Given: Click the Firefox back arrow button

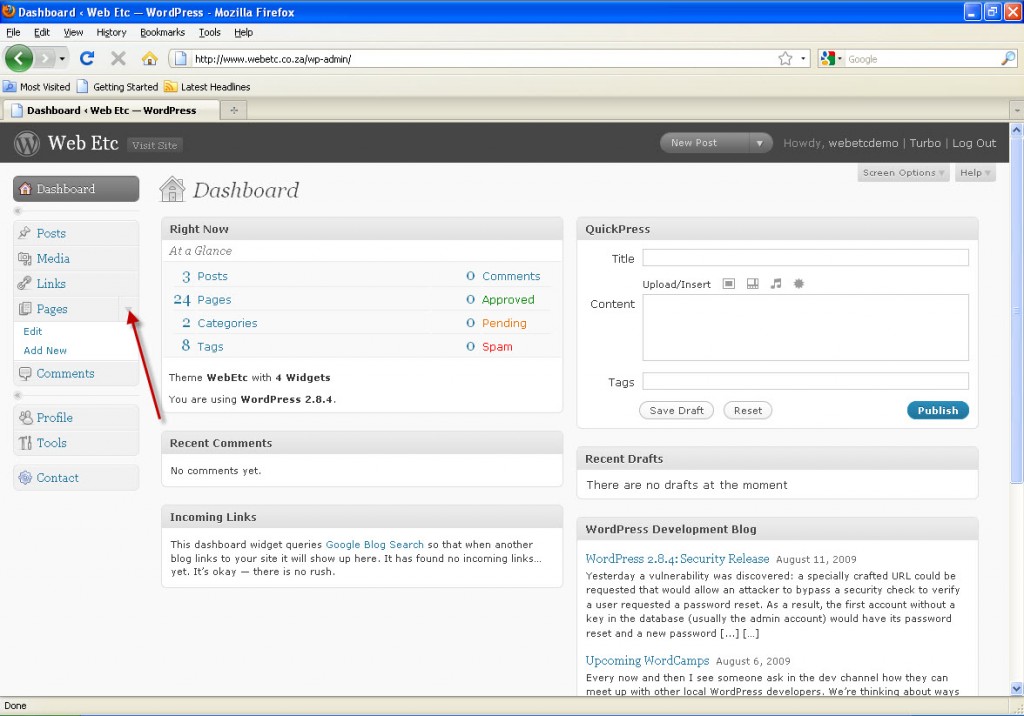Looking at the screenshot, I should click(19, 59).
